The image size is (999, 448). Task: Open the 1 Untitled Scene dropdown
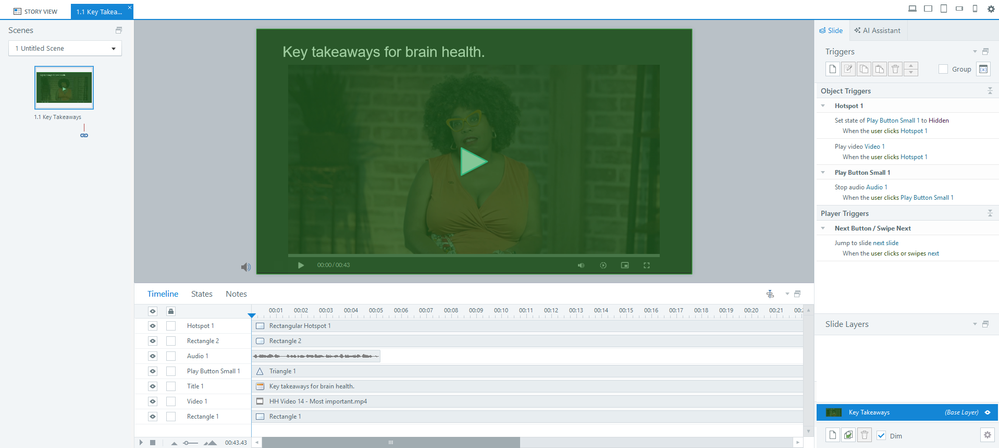[65, 48]
